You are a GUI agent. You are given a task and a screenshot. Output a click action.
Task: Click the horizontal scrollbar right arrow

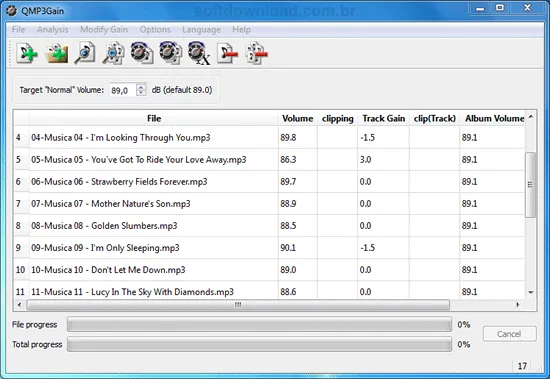518,305
